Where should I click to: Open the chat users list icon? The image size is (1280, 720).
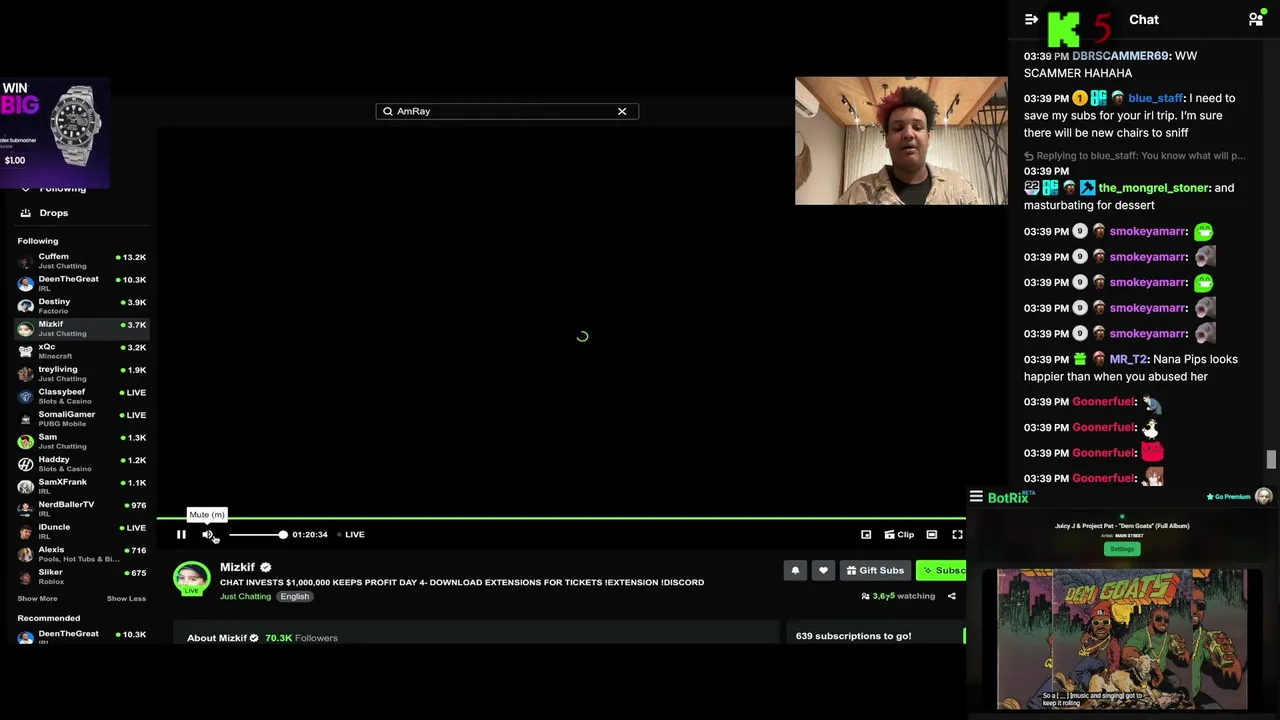pyautogui.click(x=1256, y=19)
